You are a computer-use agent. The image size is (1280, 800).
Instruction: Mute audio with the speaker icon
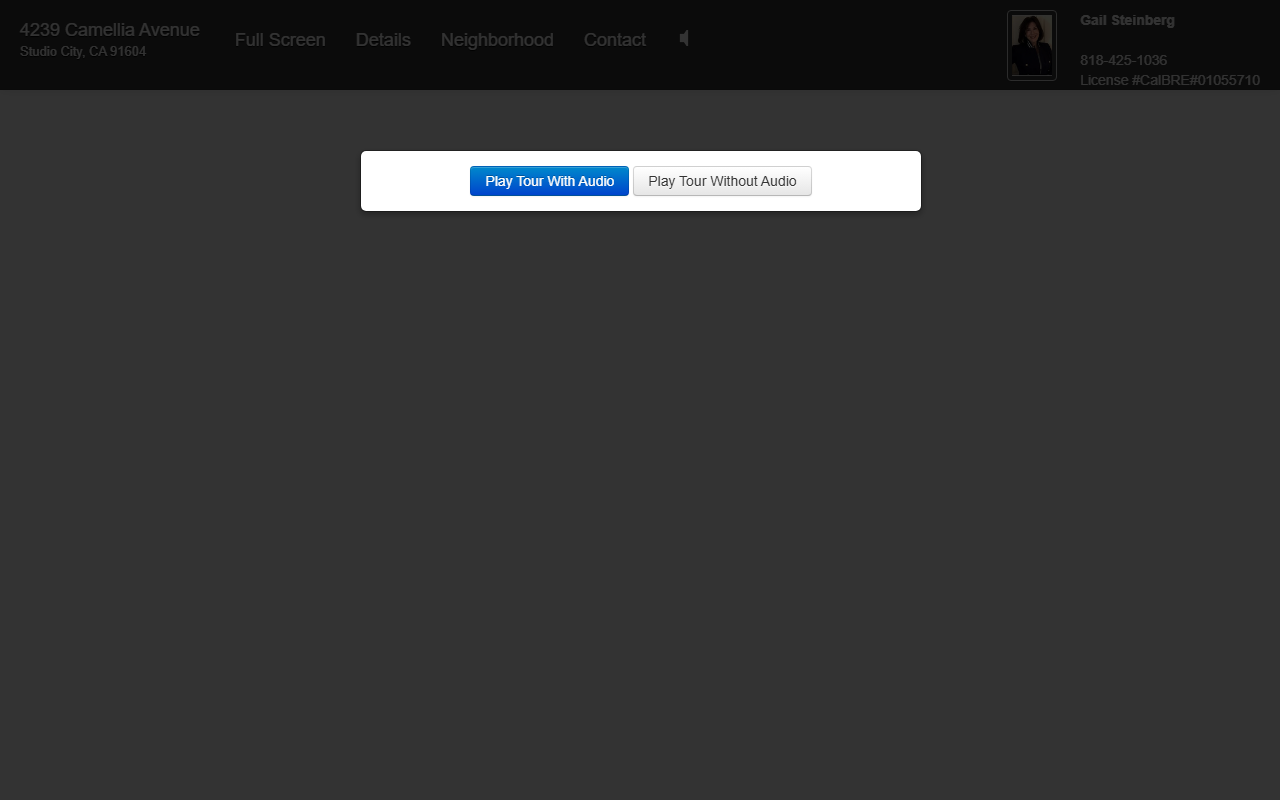pos(684,38)
